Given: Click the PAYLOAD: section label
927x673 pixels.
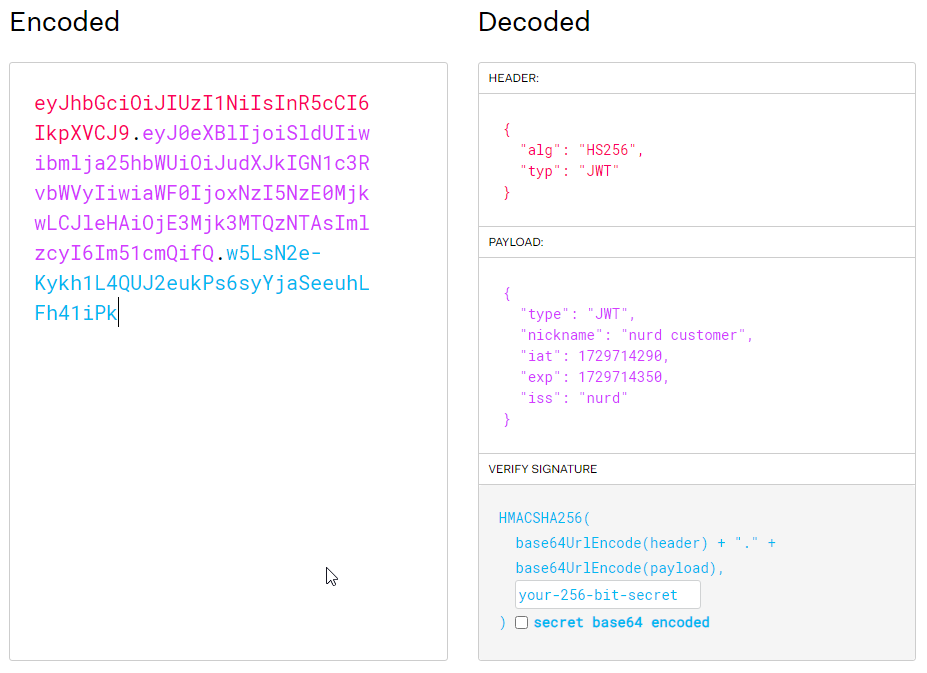Looking at the screenshot, I should click(x=516, y=242).
